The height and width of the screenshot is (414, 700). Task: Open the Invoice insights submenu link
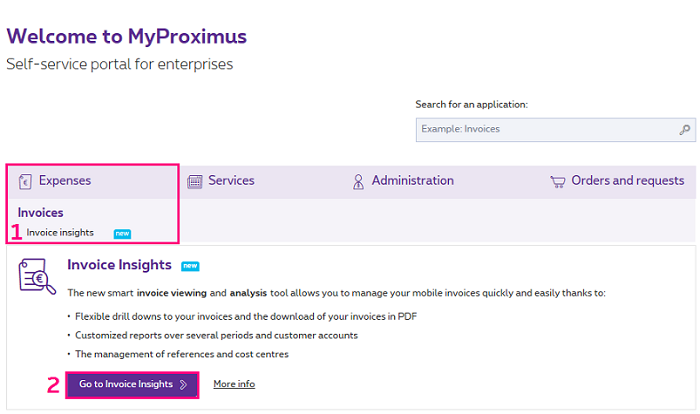click(60, 233)
